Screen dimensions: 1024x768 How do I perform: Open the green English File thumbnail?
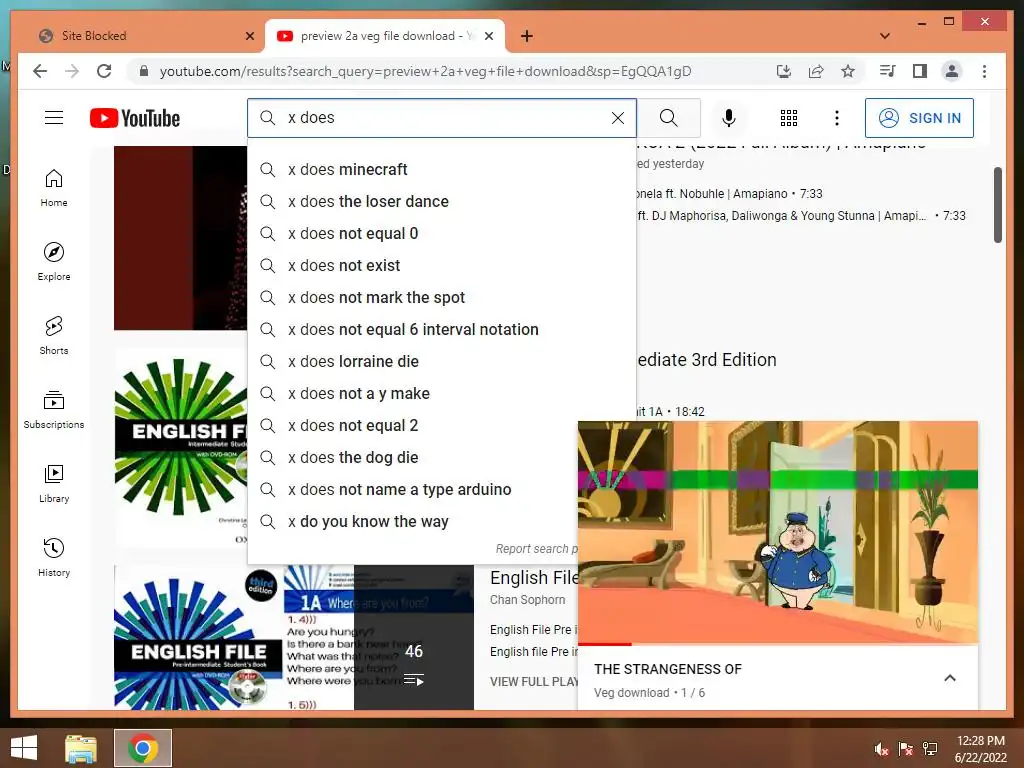coord(181,447)
